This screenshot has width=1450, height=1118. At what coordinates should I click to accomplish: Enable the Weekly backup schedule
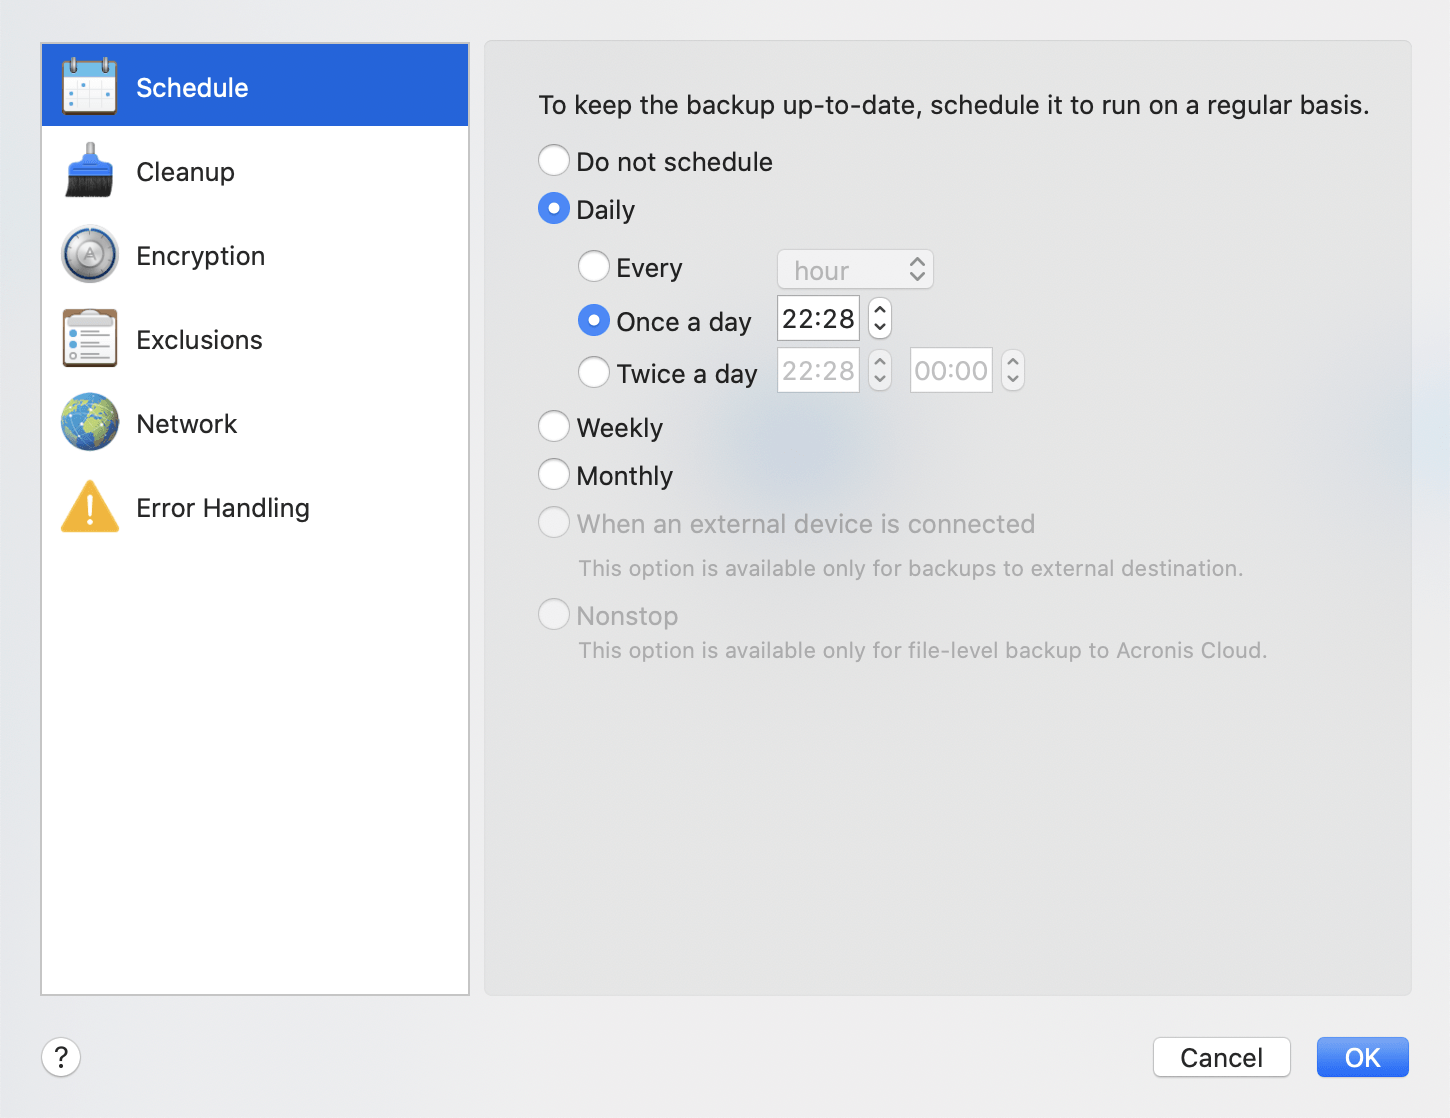[x=553, y=426]
